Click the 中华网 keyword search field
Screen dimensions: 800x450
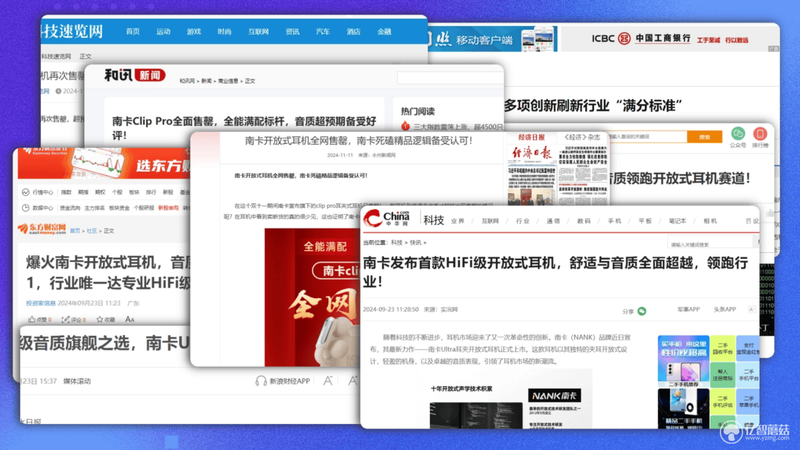[710, 244]
